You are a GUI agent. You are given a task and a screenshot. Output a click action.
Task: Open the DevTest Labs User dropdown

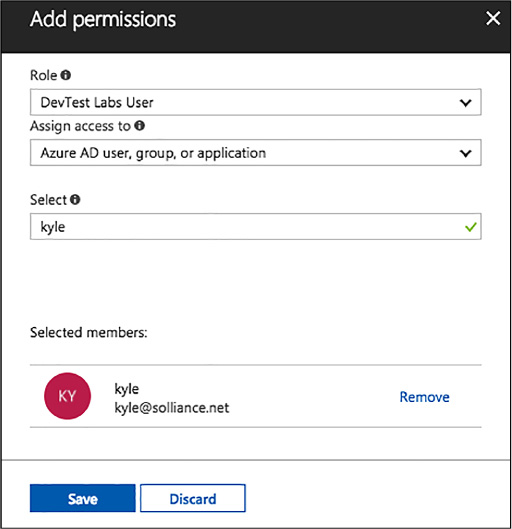point(256,102)
